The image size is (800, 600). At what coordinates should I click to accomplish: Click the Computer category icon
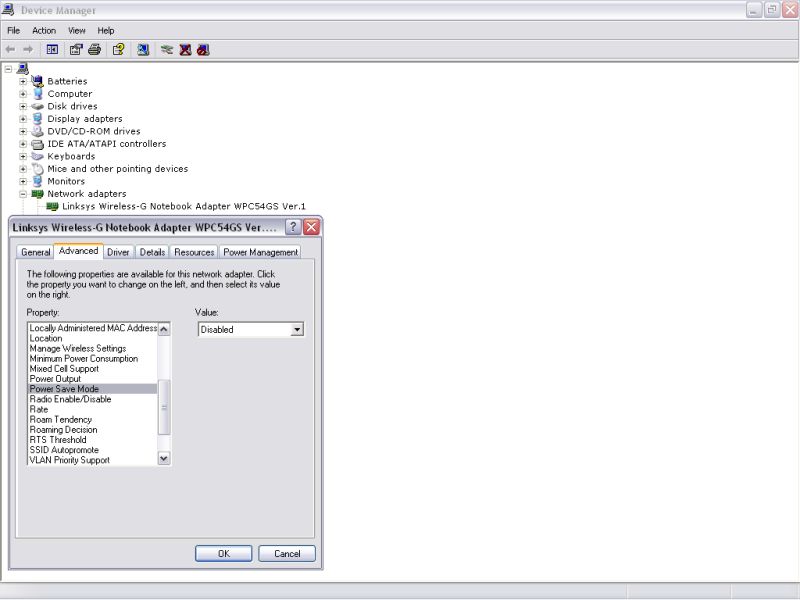38,93
